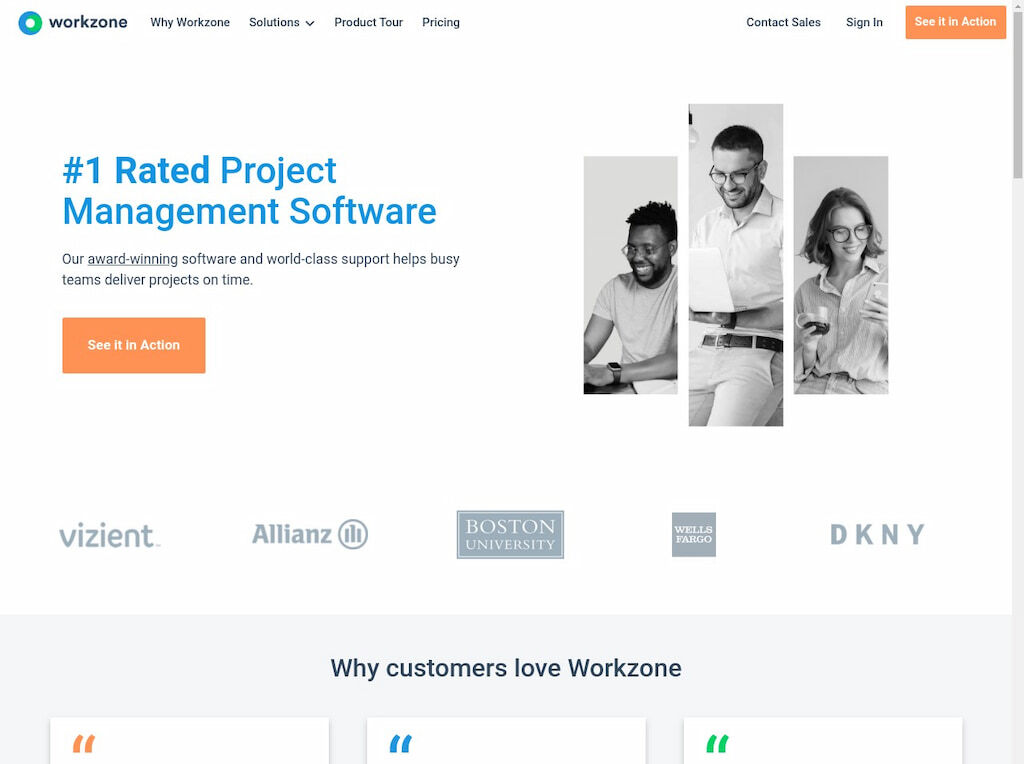Click the Sign In link

(864, 22)
